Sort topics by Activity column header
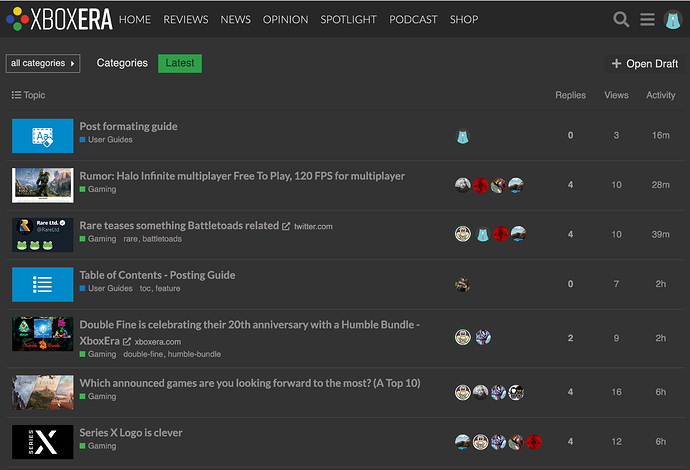This screenshot has width=690, height=470. 661,95
